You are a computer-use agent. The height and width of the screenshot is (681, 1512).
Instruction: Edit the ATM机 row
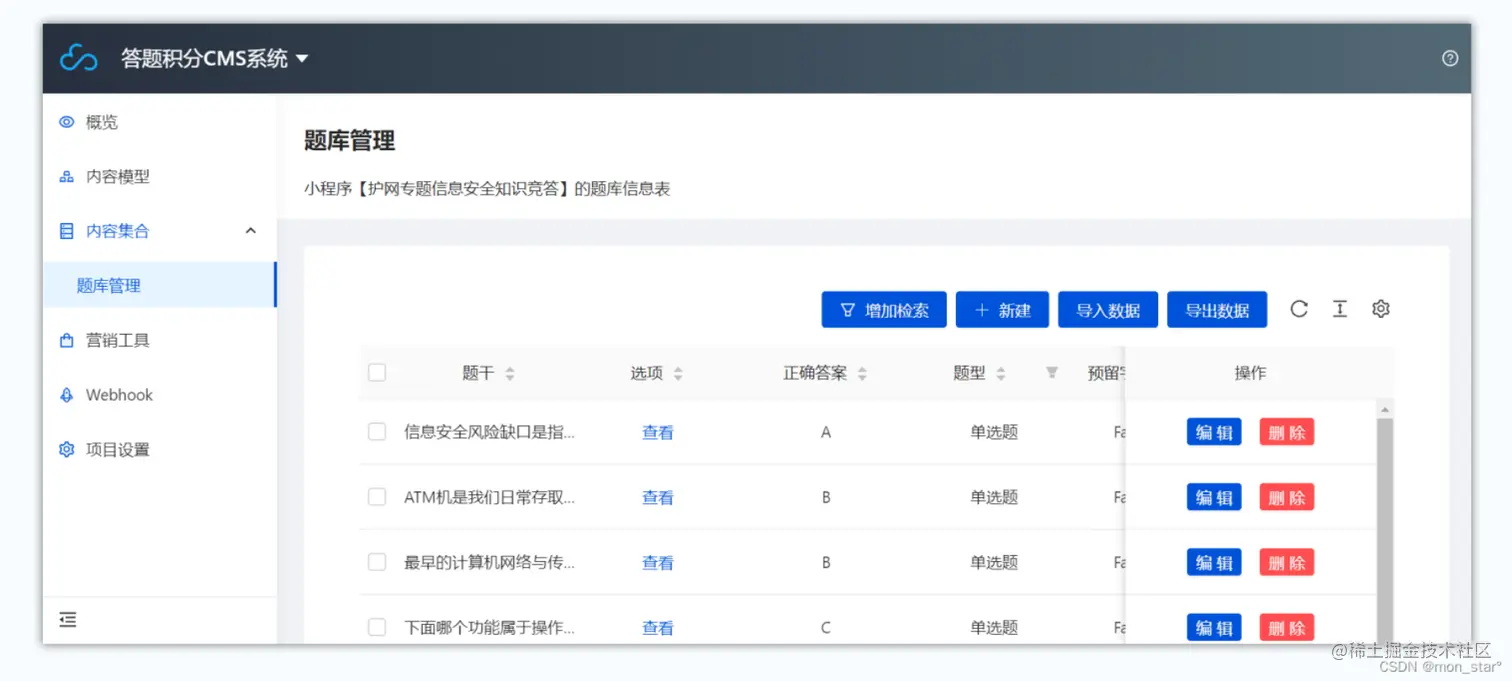1214,497
